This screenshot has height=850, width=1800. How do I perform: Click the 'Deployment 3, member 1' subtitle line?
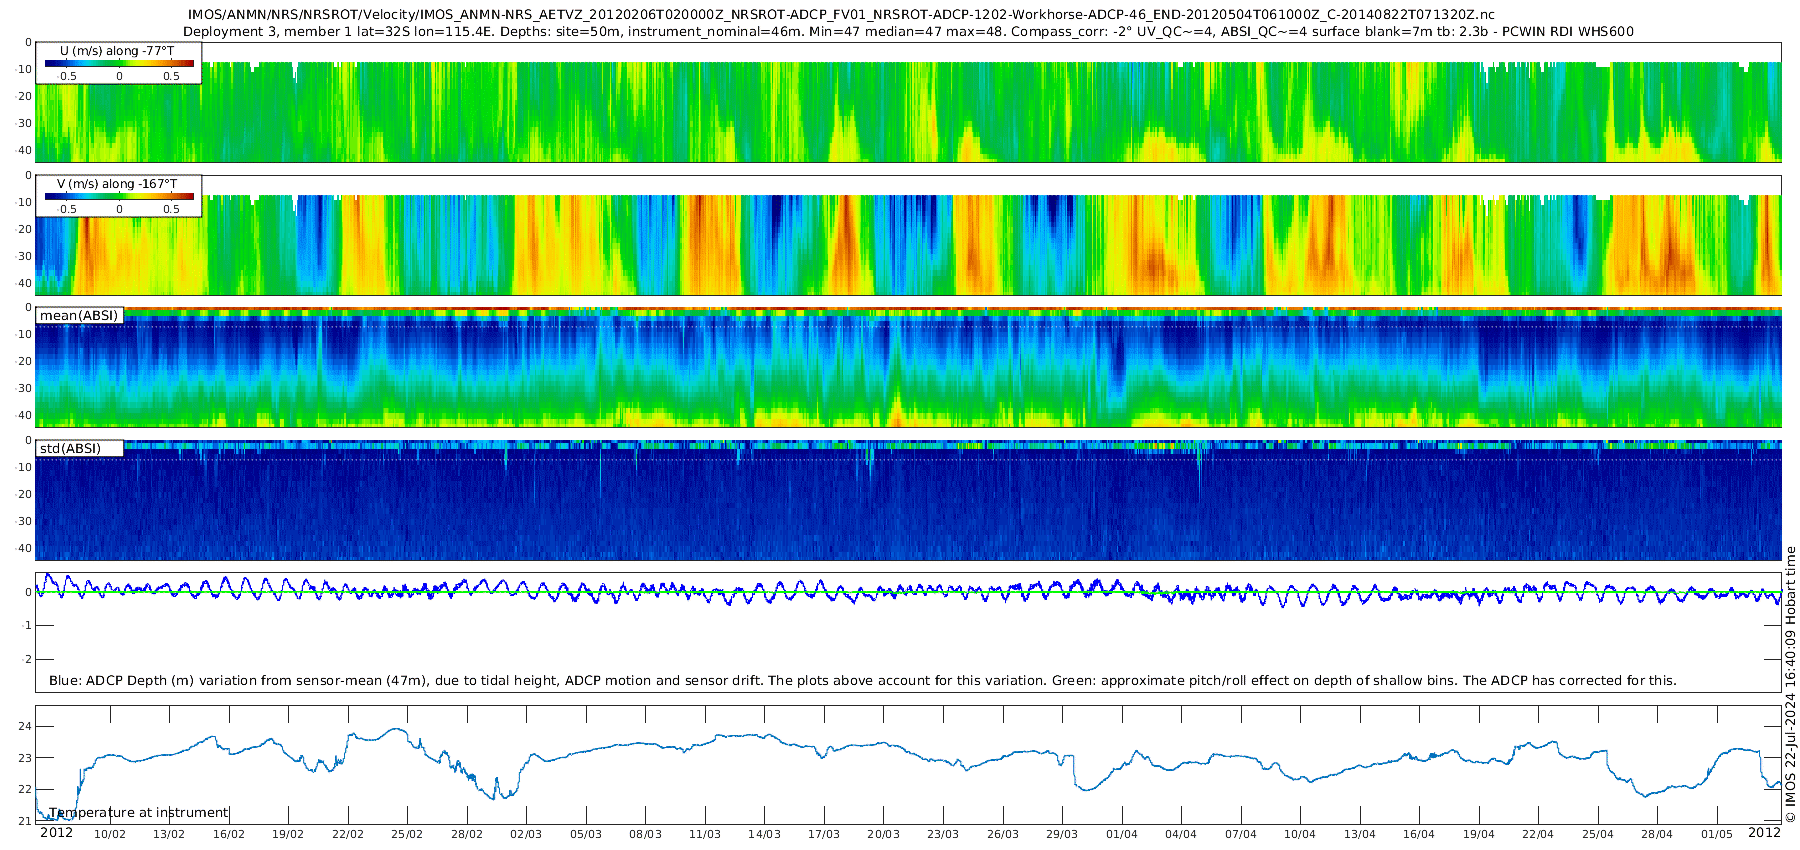point(908,31)
